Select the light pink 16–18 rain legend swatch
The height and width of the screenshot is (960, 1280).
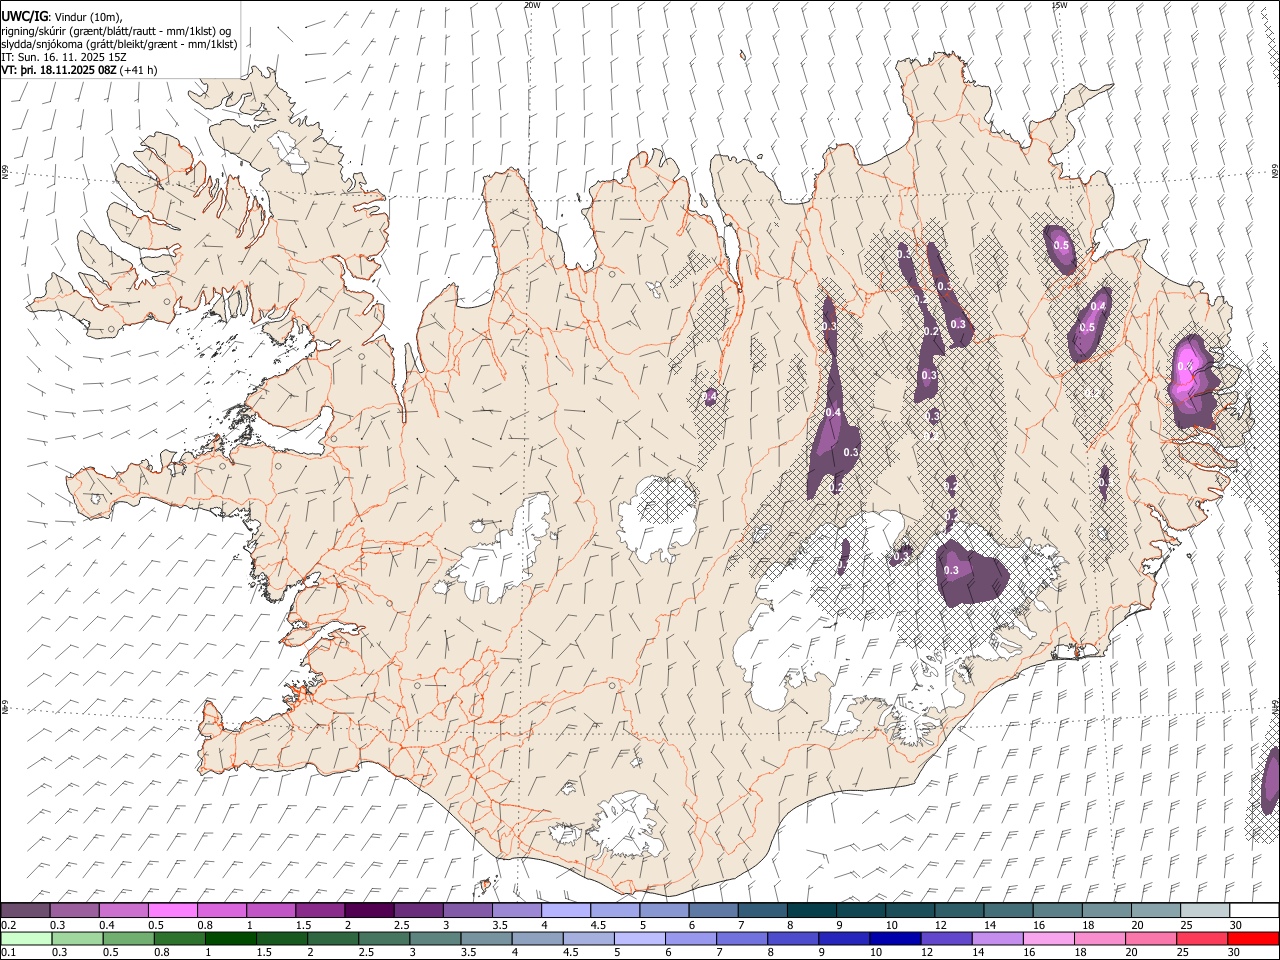[x=1048, y=939]
